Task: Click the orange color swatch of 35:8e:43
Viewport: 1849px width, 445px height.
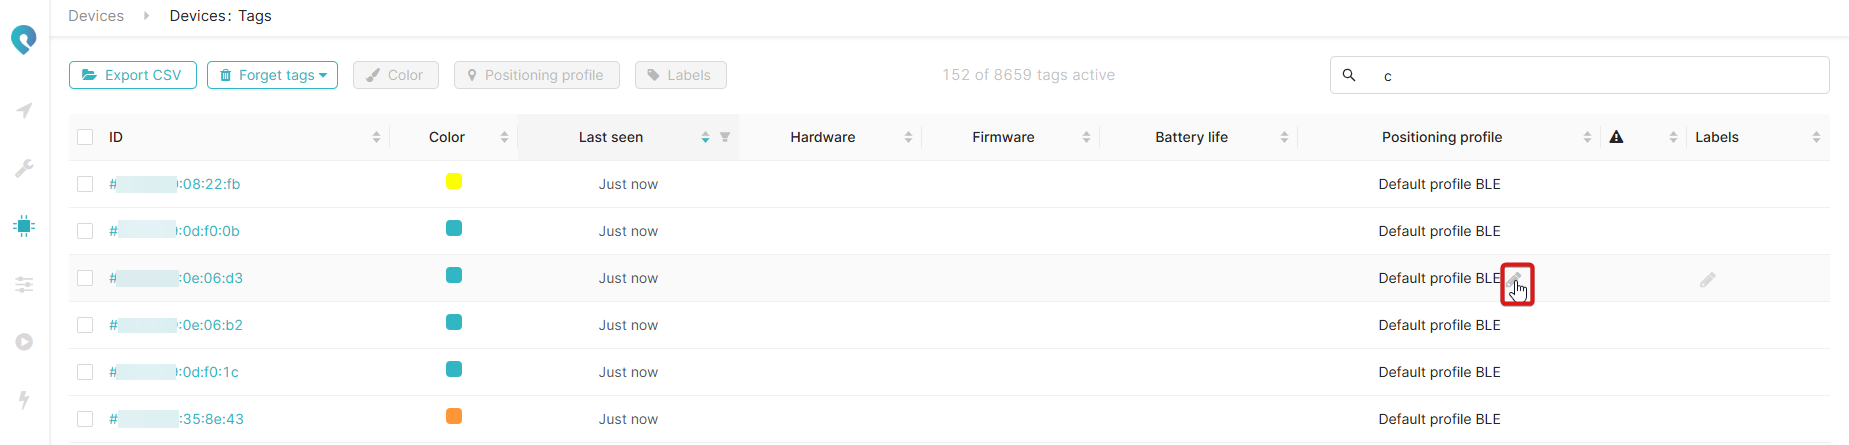Action: tap(454, 416)
